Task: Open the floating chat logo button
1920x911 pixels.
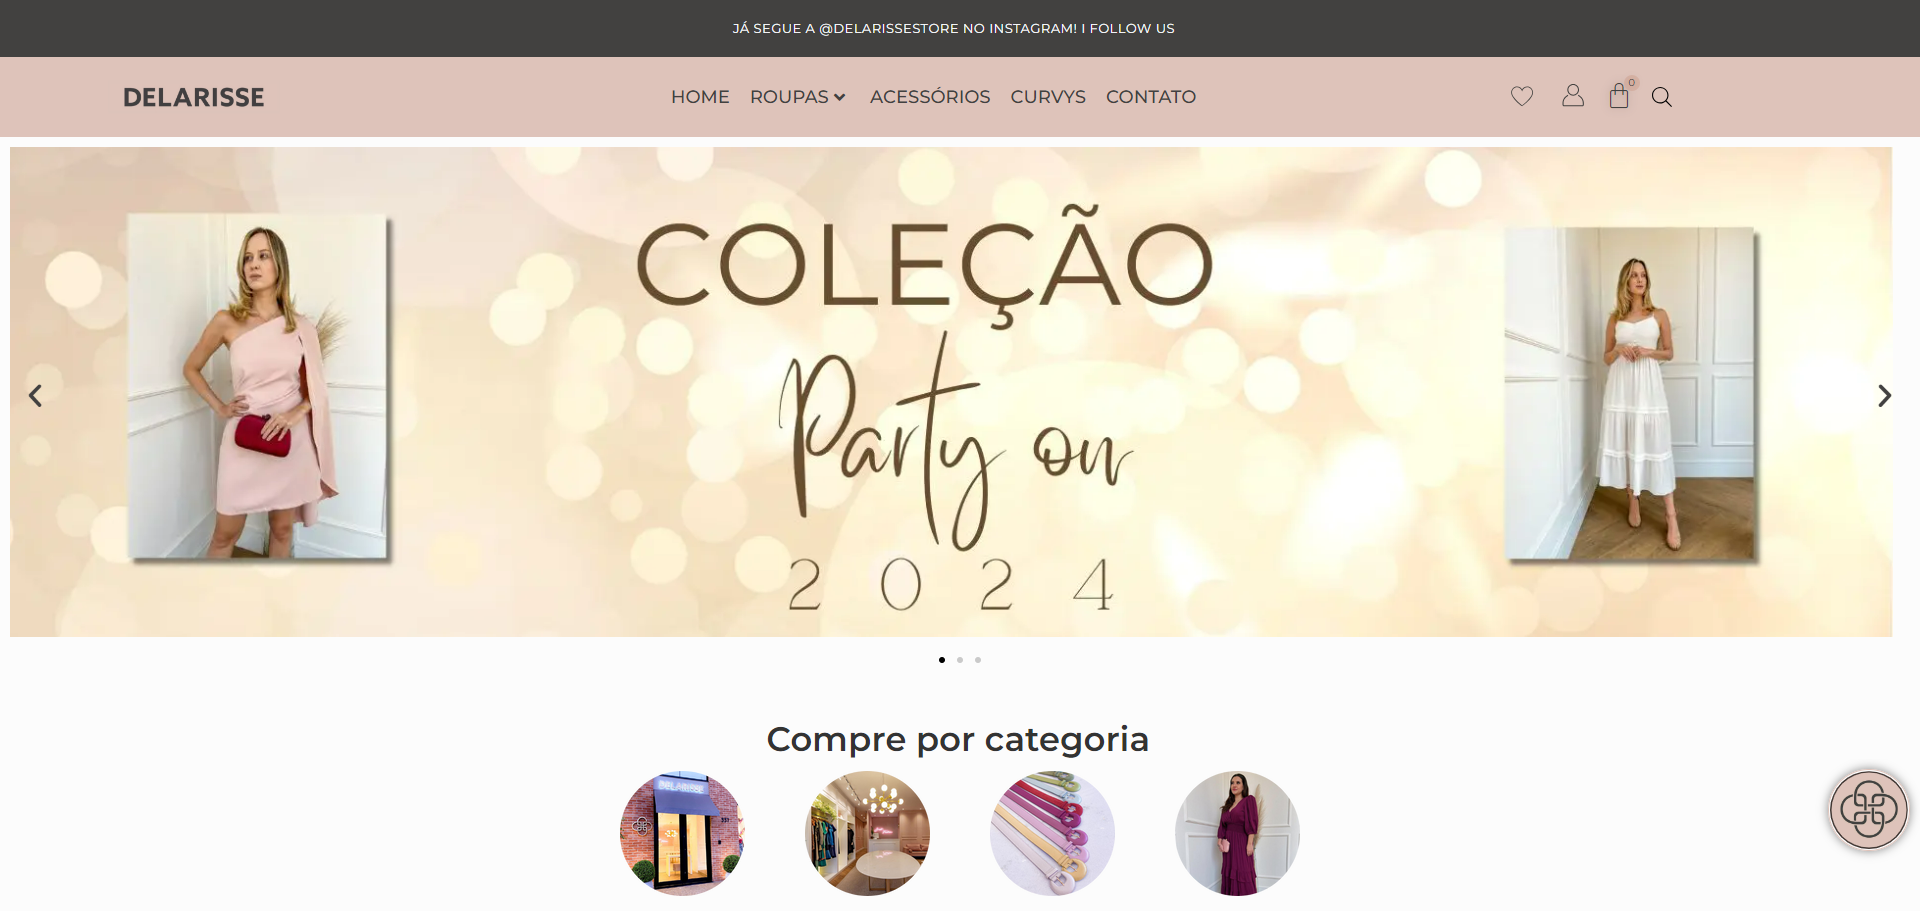Action: click(1869, 810)
